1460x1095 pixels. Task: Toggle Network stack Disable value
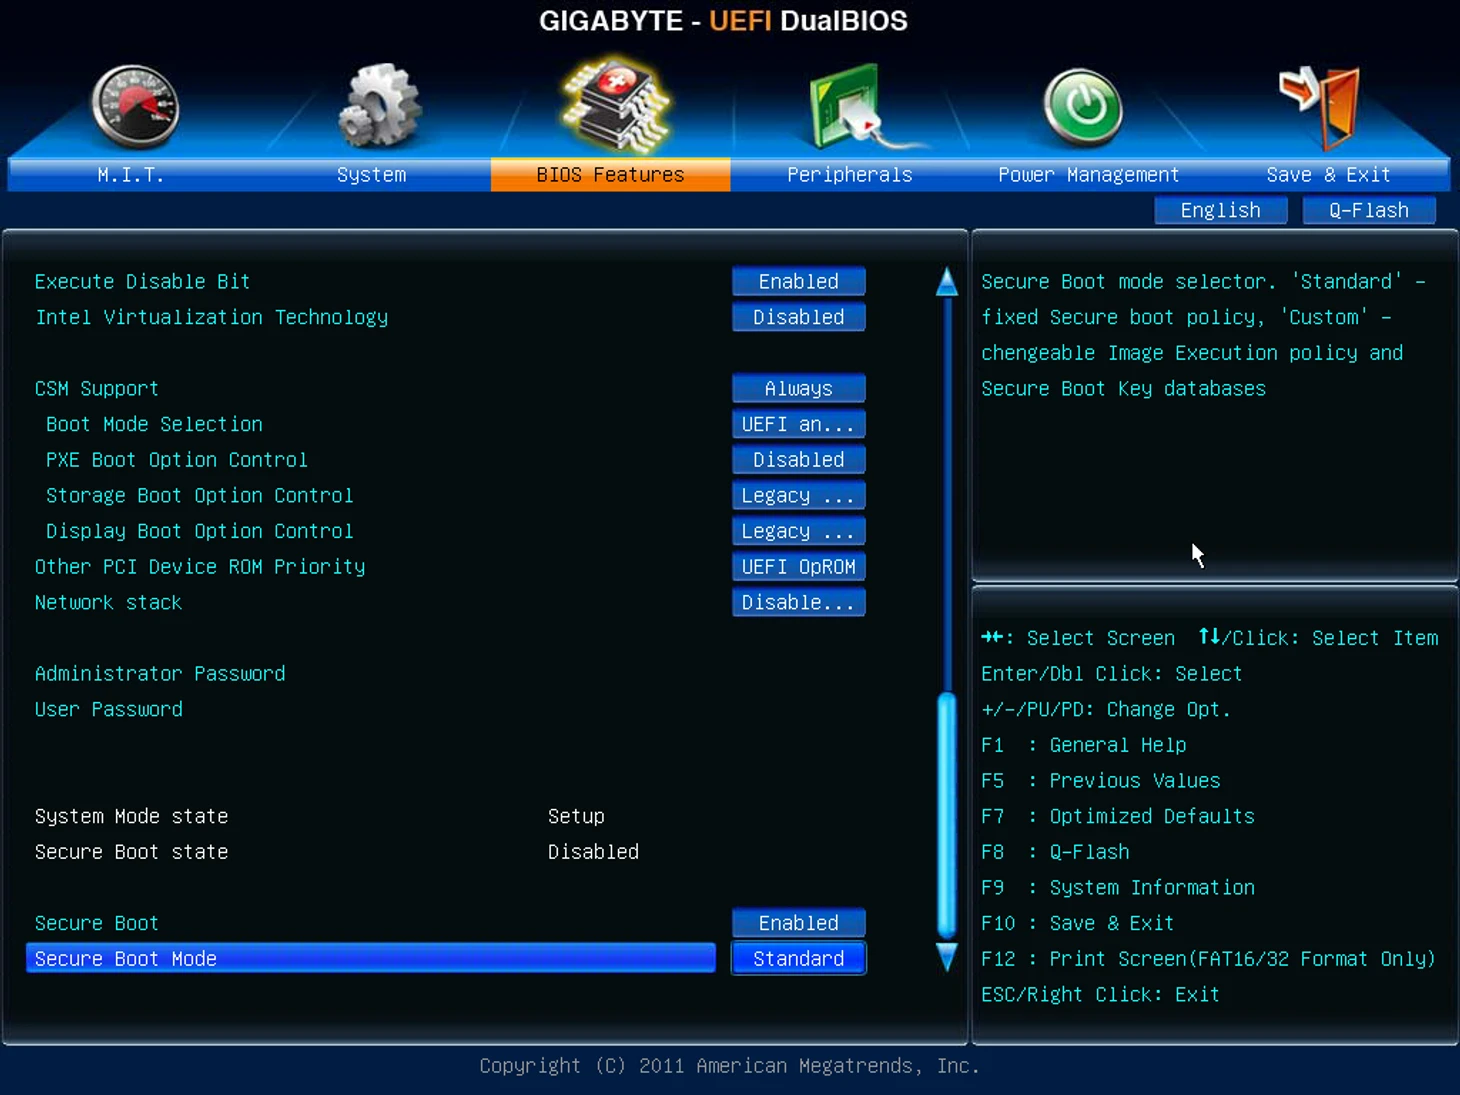798,602
